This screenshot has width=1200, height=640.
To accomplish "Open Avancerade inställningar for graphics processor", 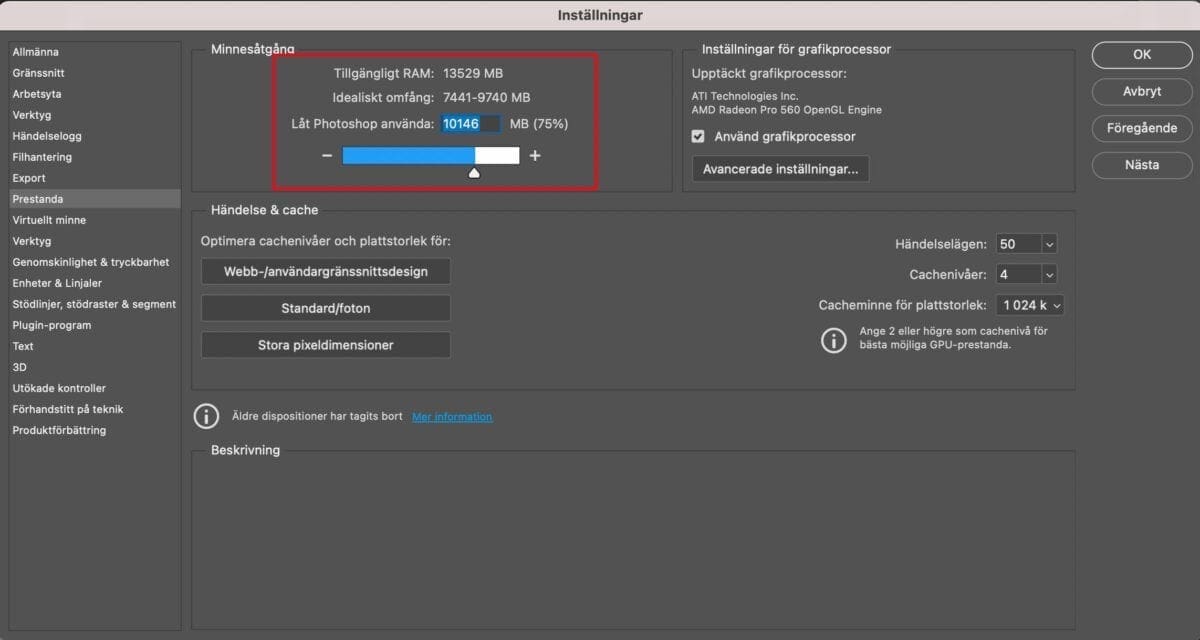I will click(x=781, y=169).
